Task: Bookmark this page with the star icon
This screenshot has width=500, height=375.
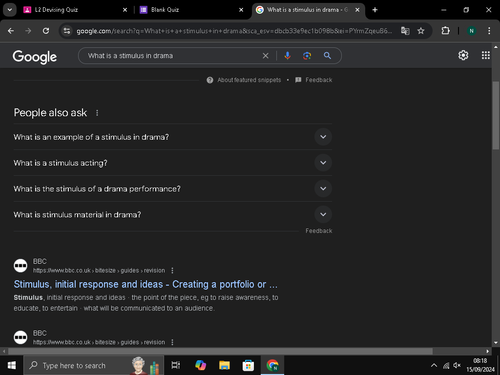Action: (x=421, y=31)
